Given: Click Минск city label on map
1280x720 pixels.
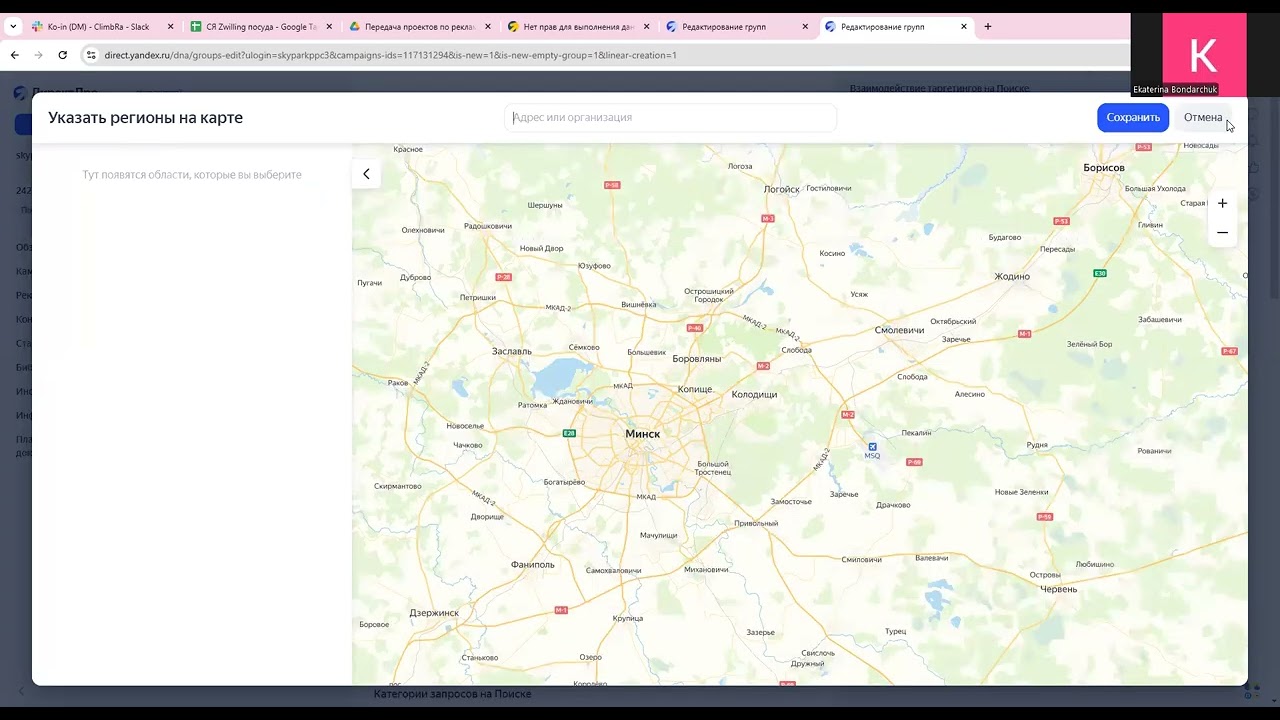Looking at the screenshot, I should (642, 434).
